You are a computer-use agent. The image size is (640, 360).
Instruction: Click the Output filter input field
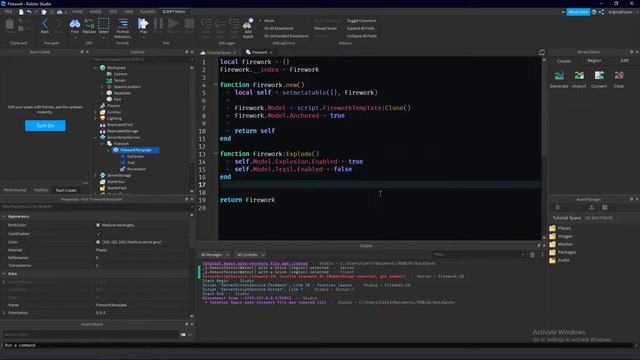[478, 255]
